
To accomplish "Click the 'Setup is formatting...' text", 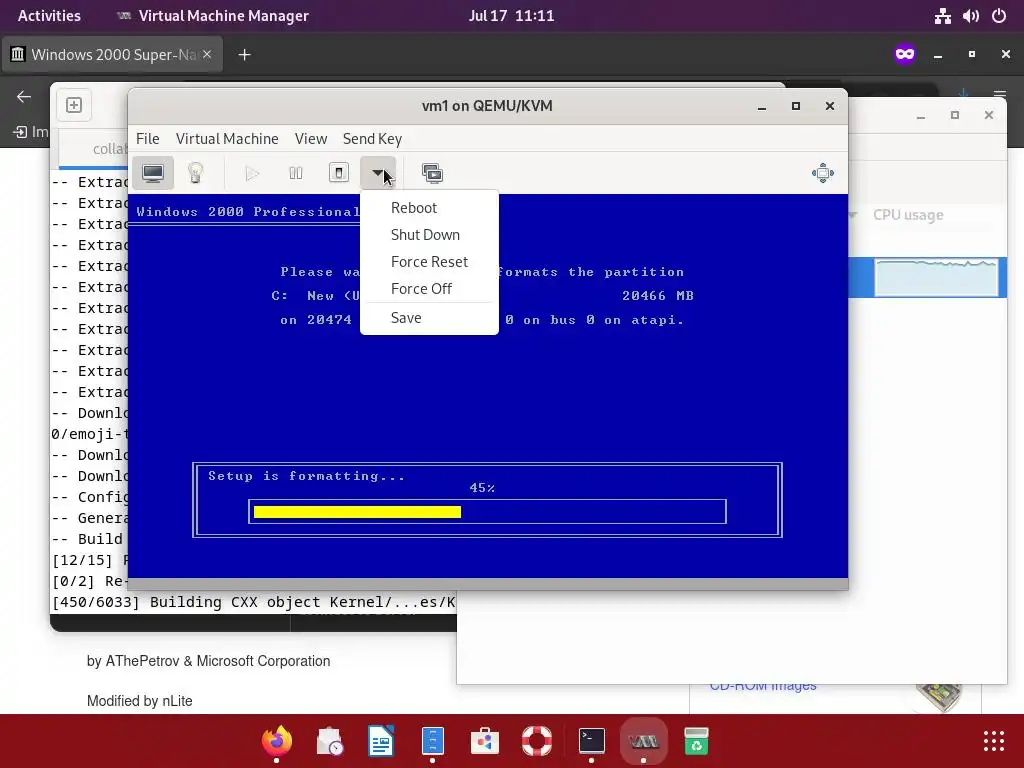I will pyautogui.click(x=306, y=476).
